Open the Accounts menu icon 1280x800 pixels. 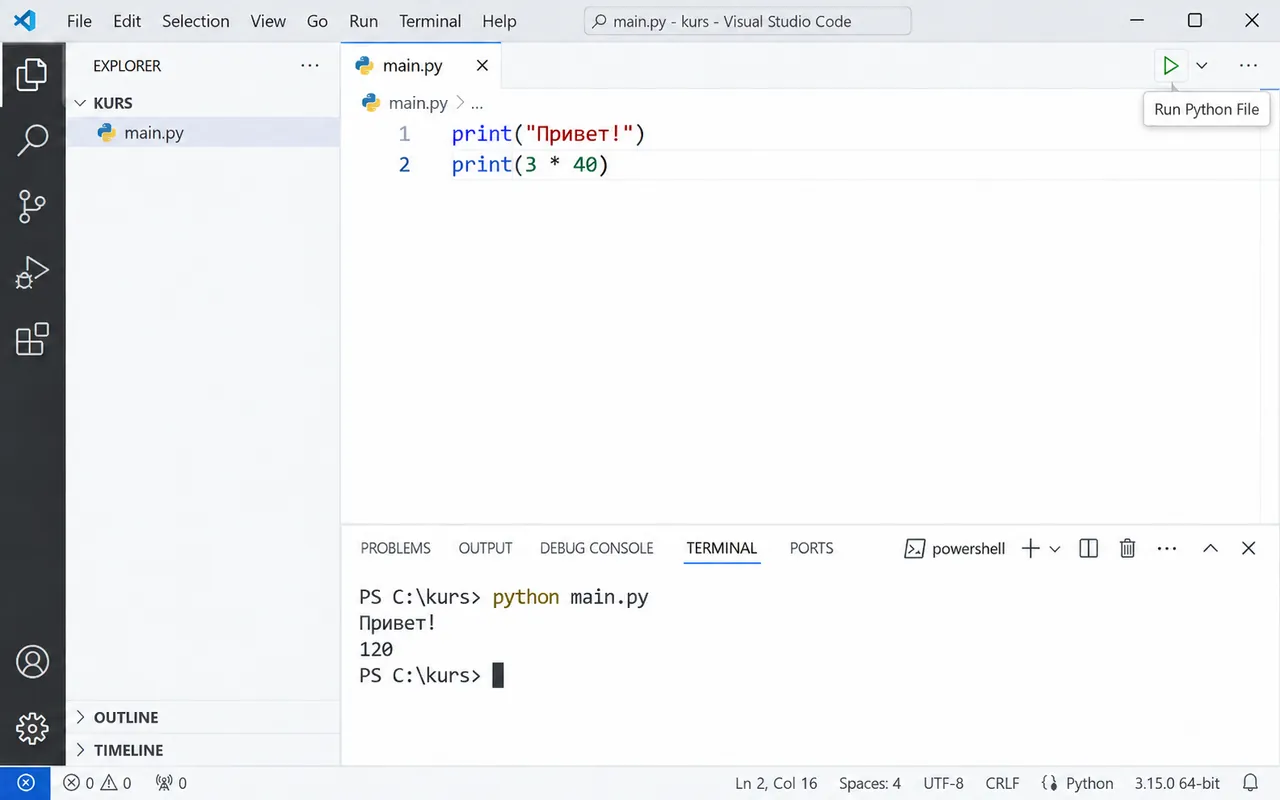[32, 662]
